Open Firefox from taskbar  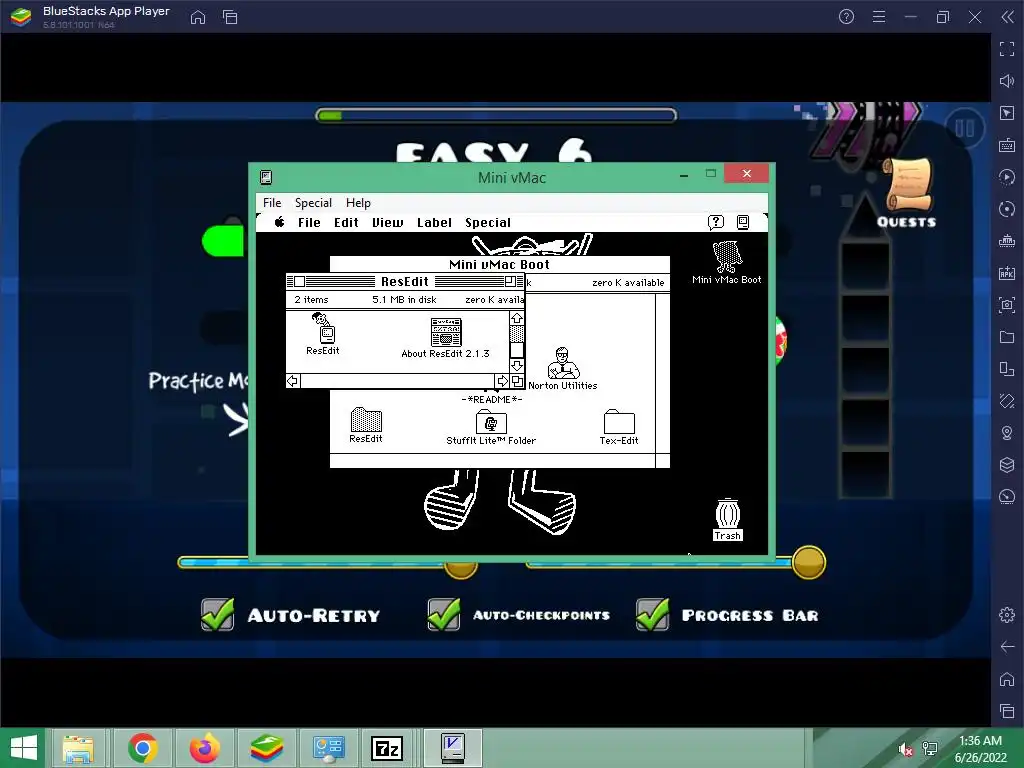pos(204,748)
